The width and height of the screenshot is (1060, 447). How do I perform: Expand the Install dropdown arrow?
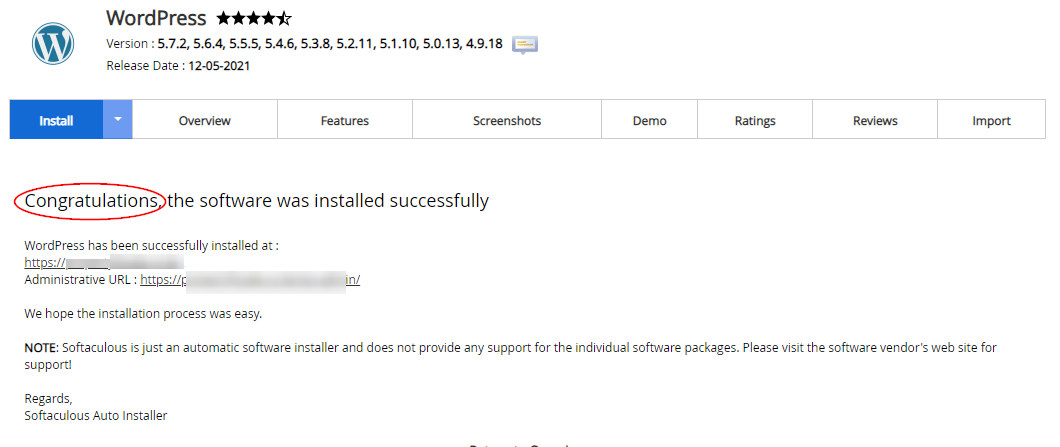coord(118,120)
